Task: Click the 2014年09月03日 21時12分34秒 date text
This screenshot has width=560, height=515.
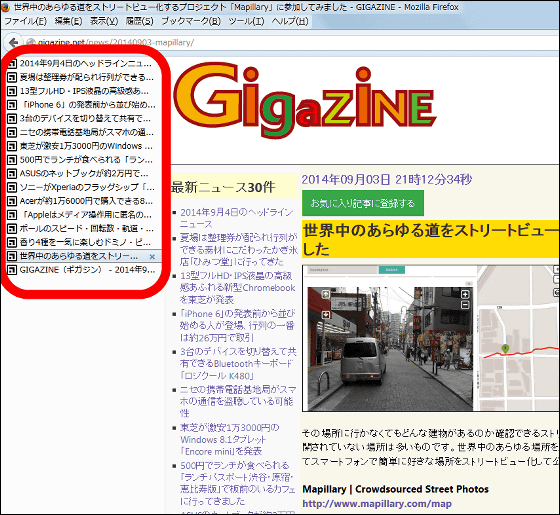Action: pyautogui.click(x=387, y=180)
